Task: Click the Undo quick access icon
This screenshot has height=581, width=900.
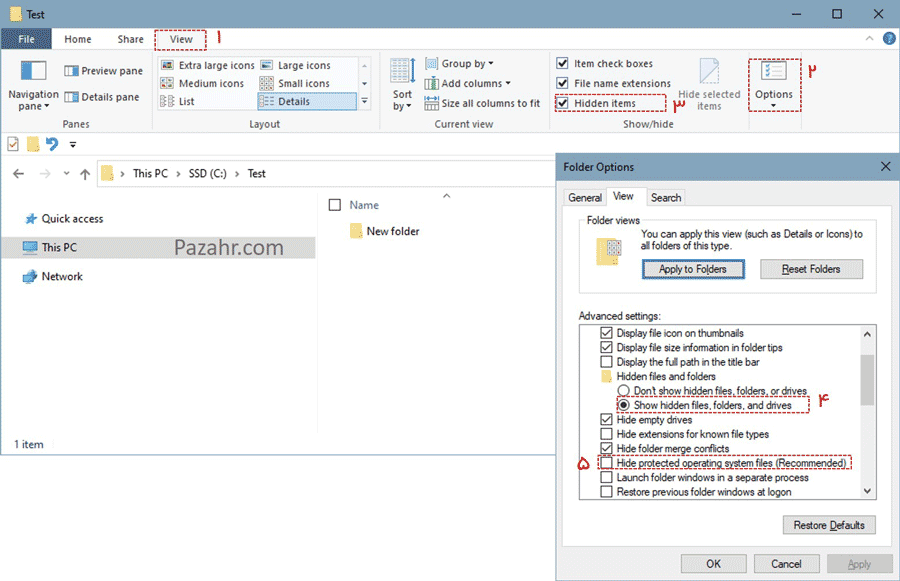Action: pyautogui.click(x=52, y=144)
